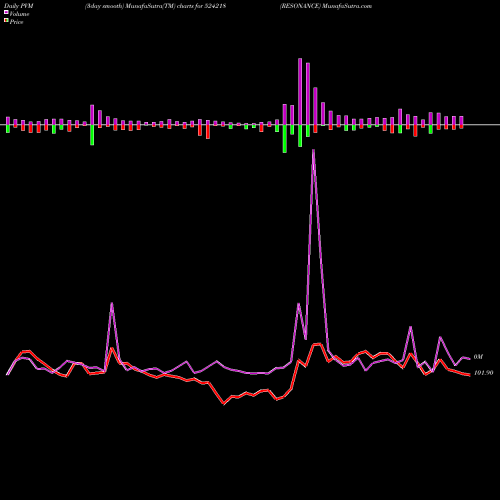Screen dimensions: 500x500
Task: Click the '(RESONANCE) MunafaSutra.com' header text
Action: (326, 6)
